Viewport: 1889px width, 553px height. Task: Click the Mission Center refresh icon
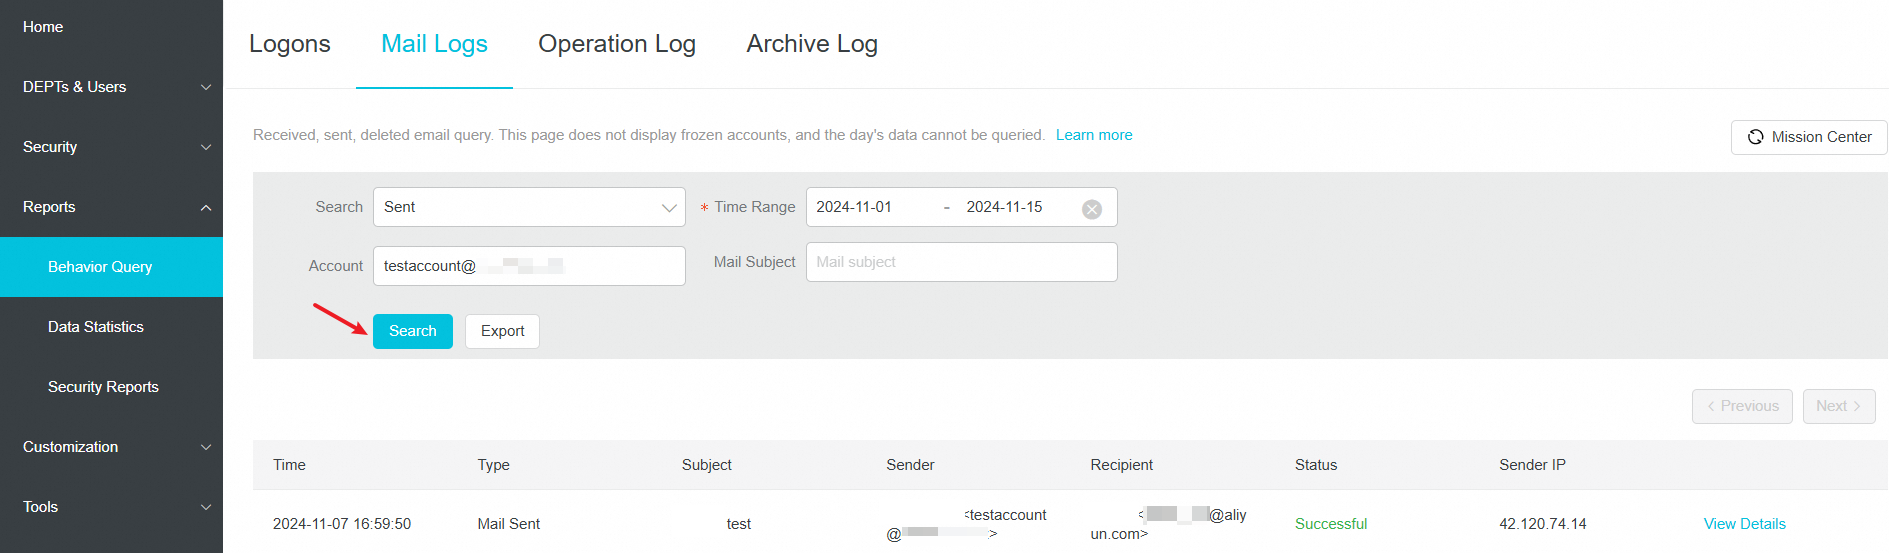pos(1755,137)
